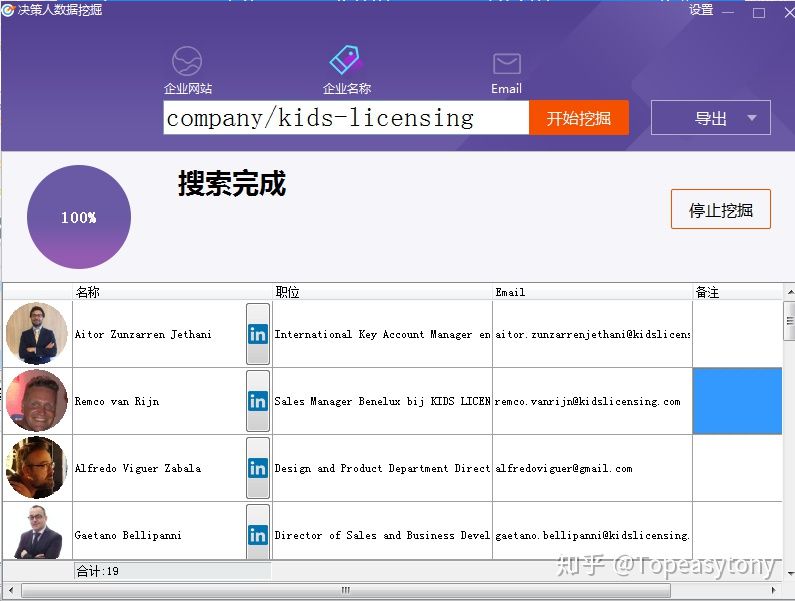Screen dimensions: 795x601
Task: Select the gaetano.bellipanni email cell
Action: (592, 531)
